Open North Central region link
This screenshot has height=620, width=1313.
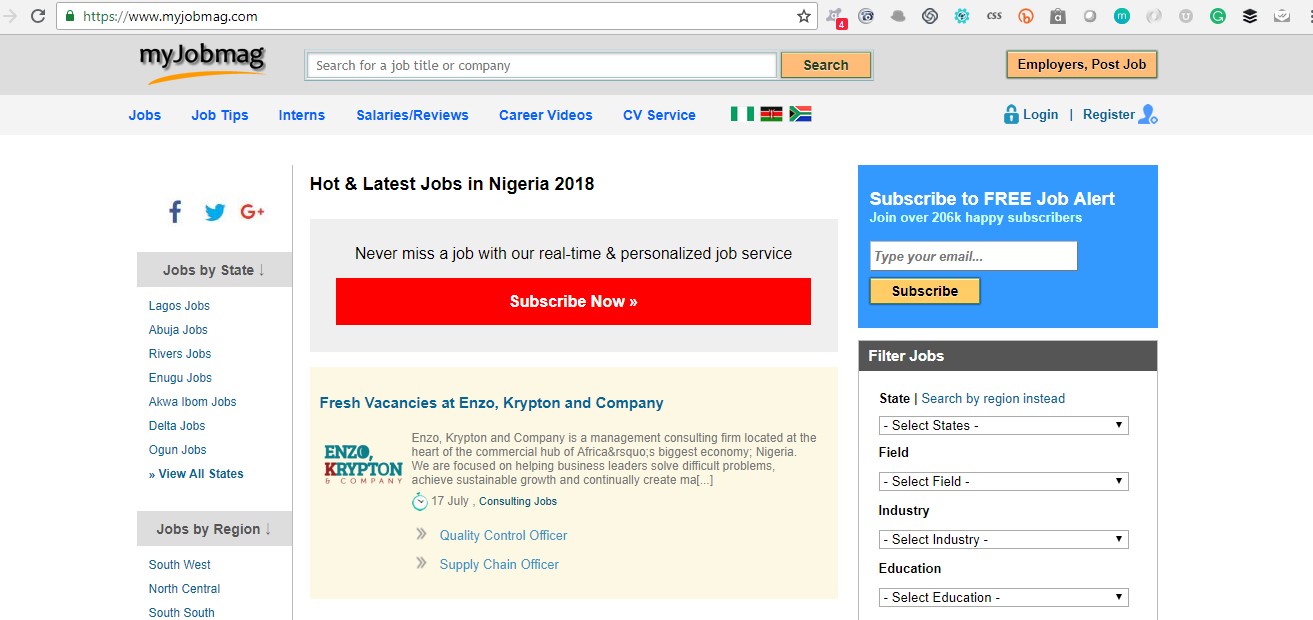[185, 589]
